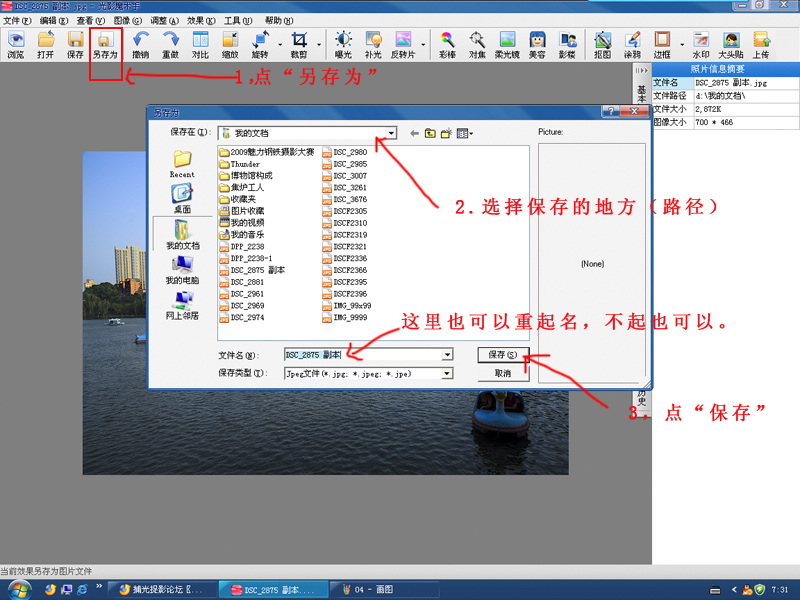Switch to the 04 - 画图 taskbar window
The image size is (800, 600).
click(x=372, y=590)
